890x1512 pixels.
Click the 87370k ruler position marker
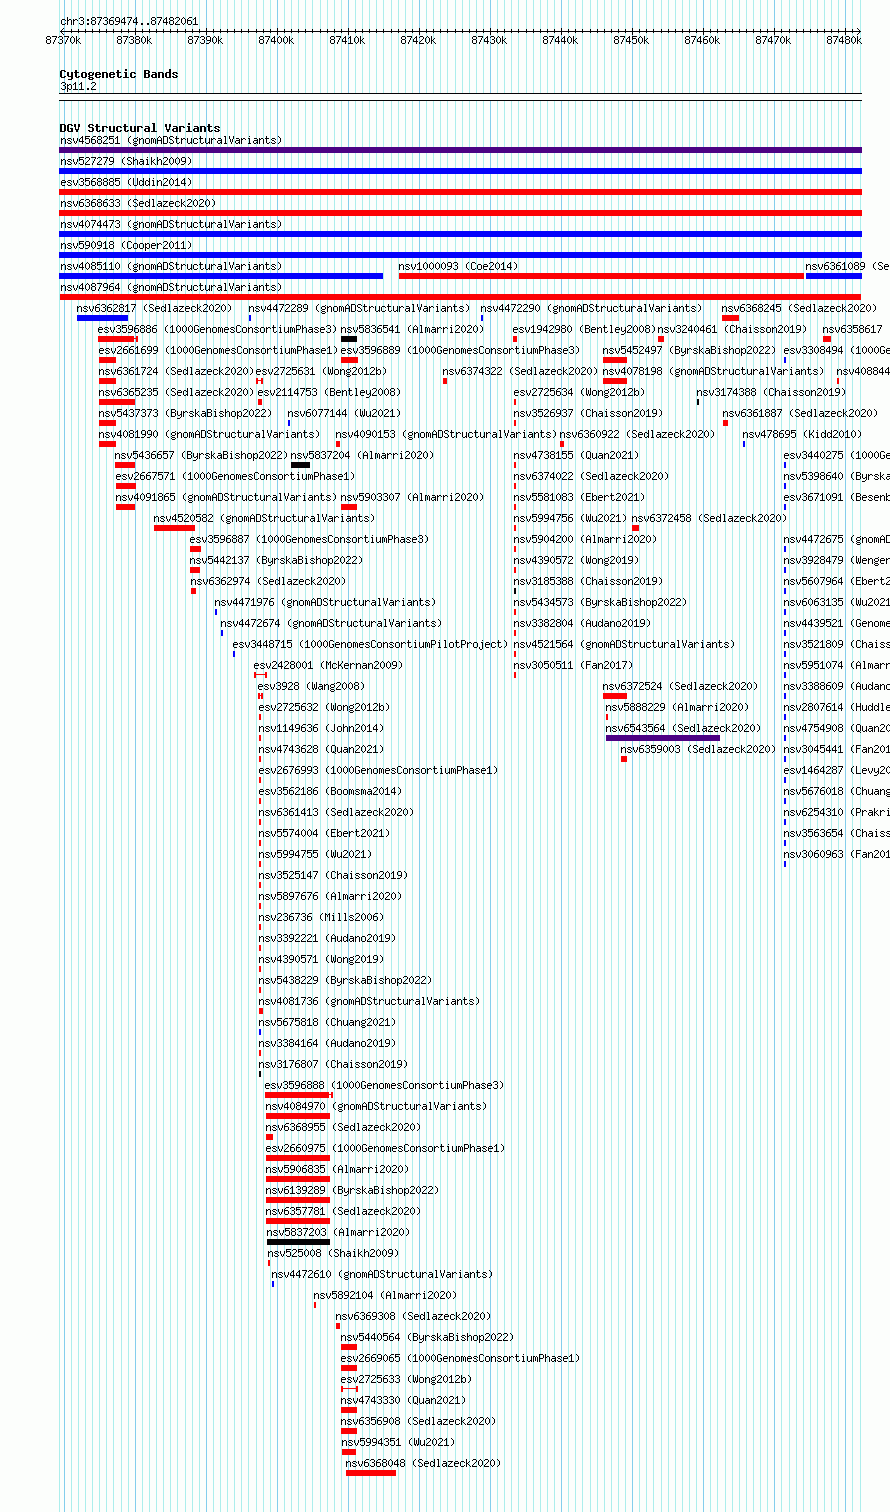point(63,40)
